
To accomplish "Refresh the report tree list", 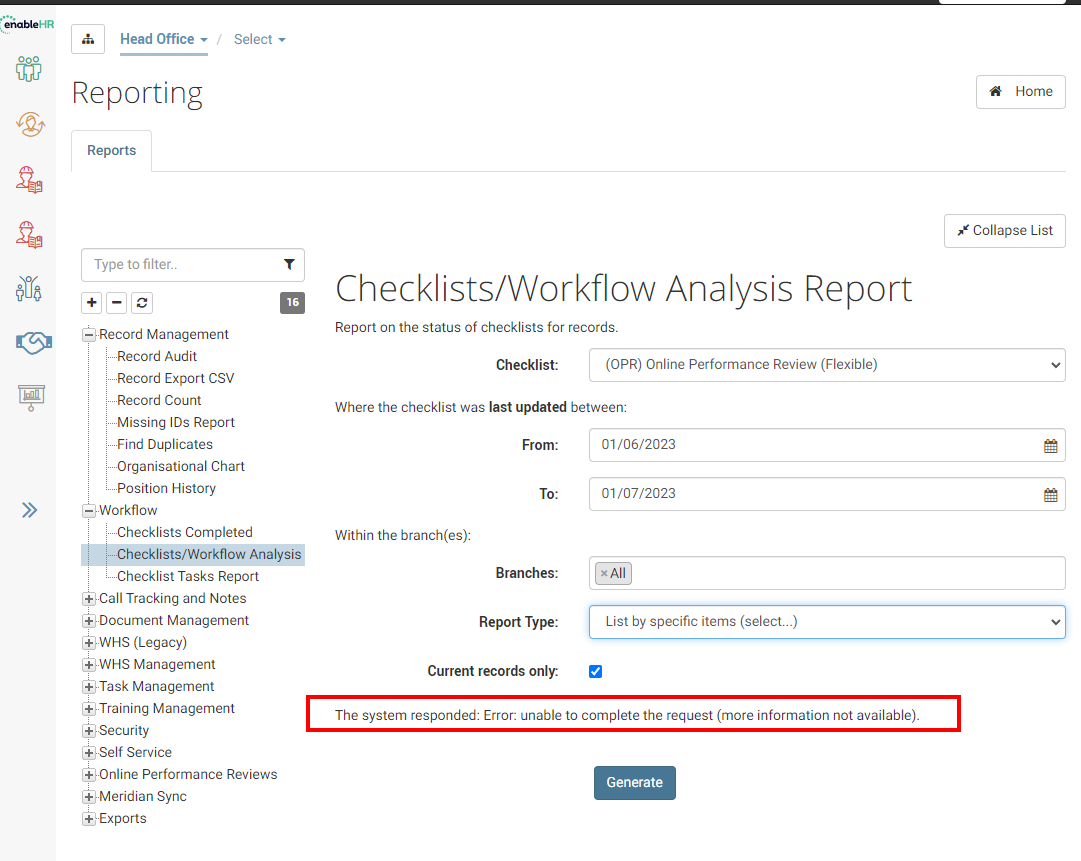I will (142, 303).
